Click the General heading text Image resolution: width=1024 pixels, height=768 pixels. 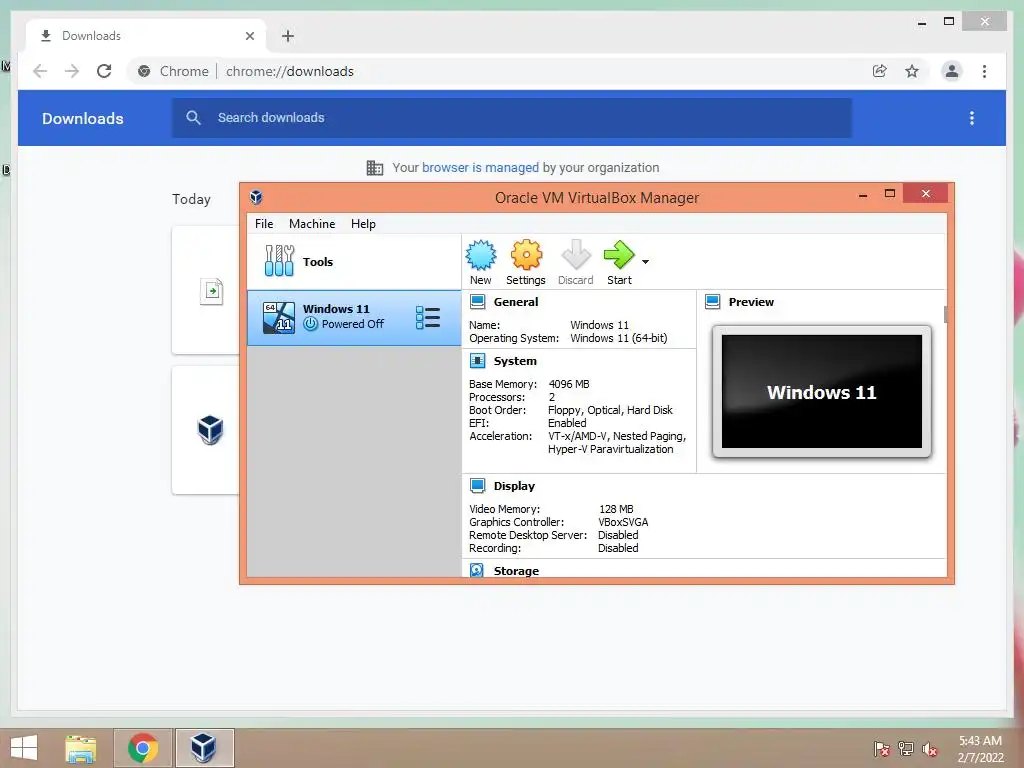(516, 302)
